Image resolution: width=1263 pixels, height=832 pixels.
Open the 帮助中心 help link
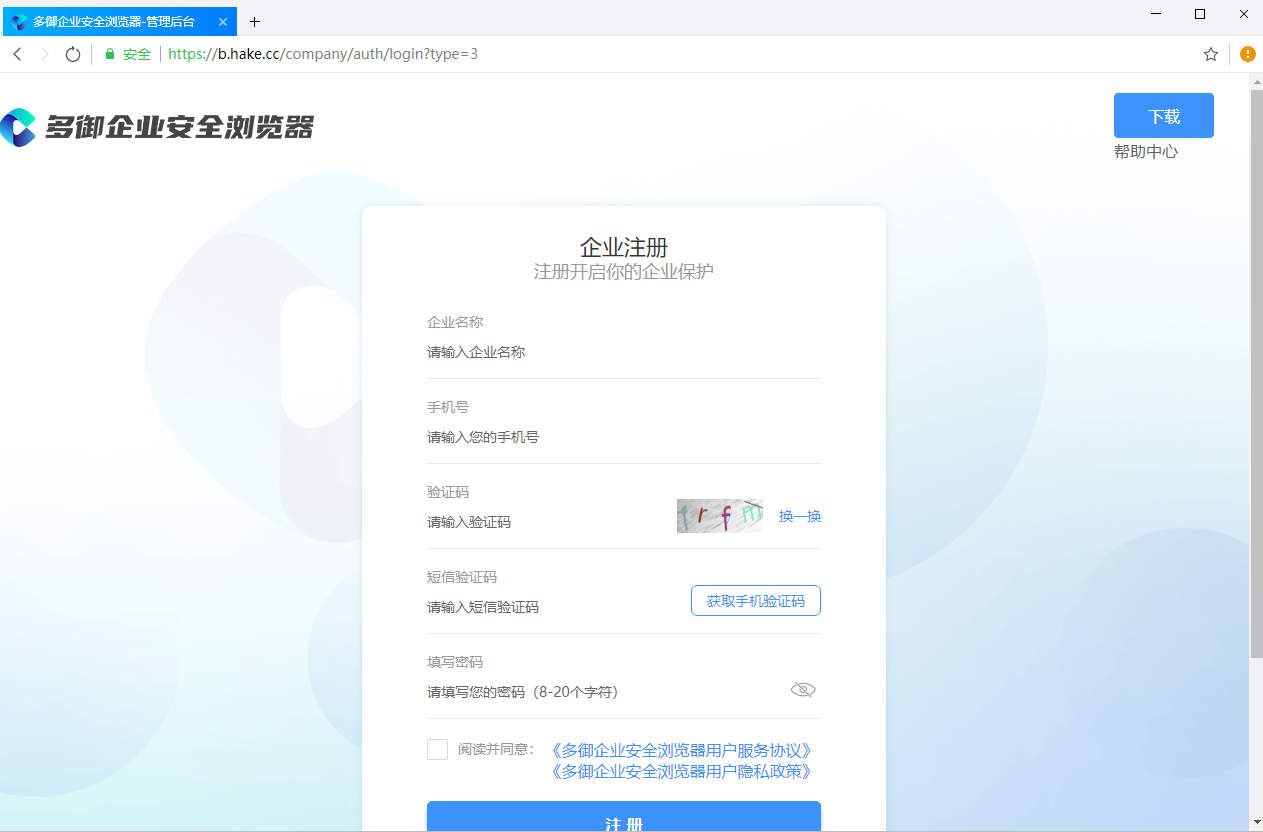pos(1146,152)
